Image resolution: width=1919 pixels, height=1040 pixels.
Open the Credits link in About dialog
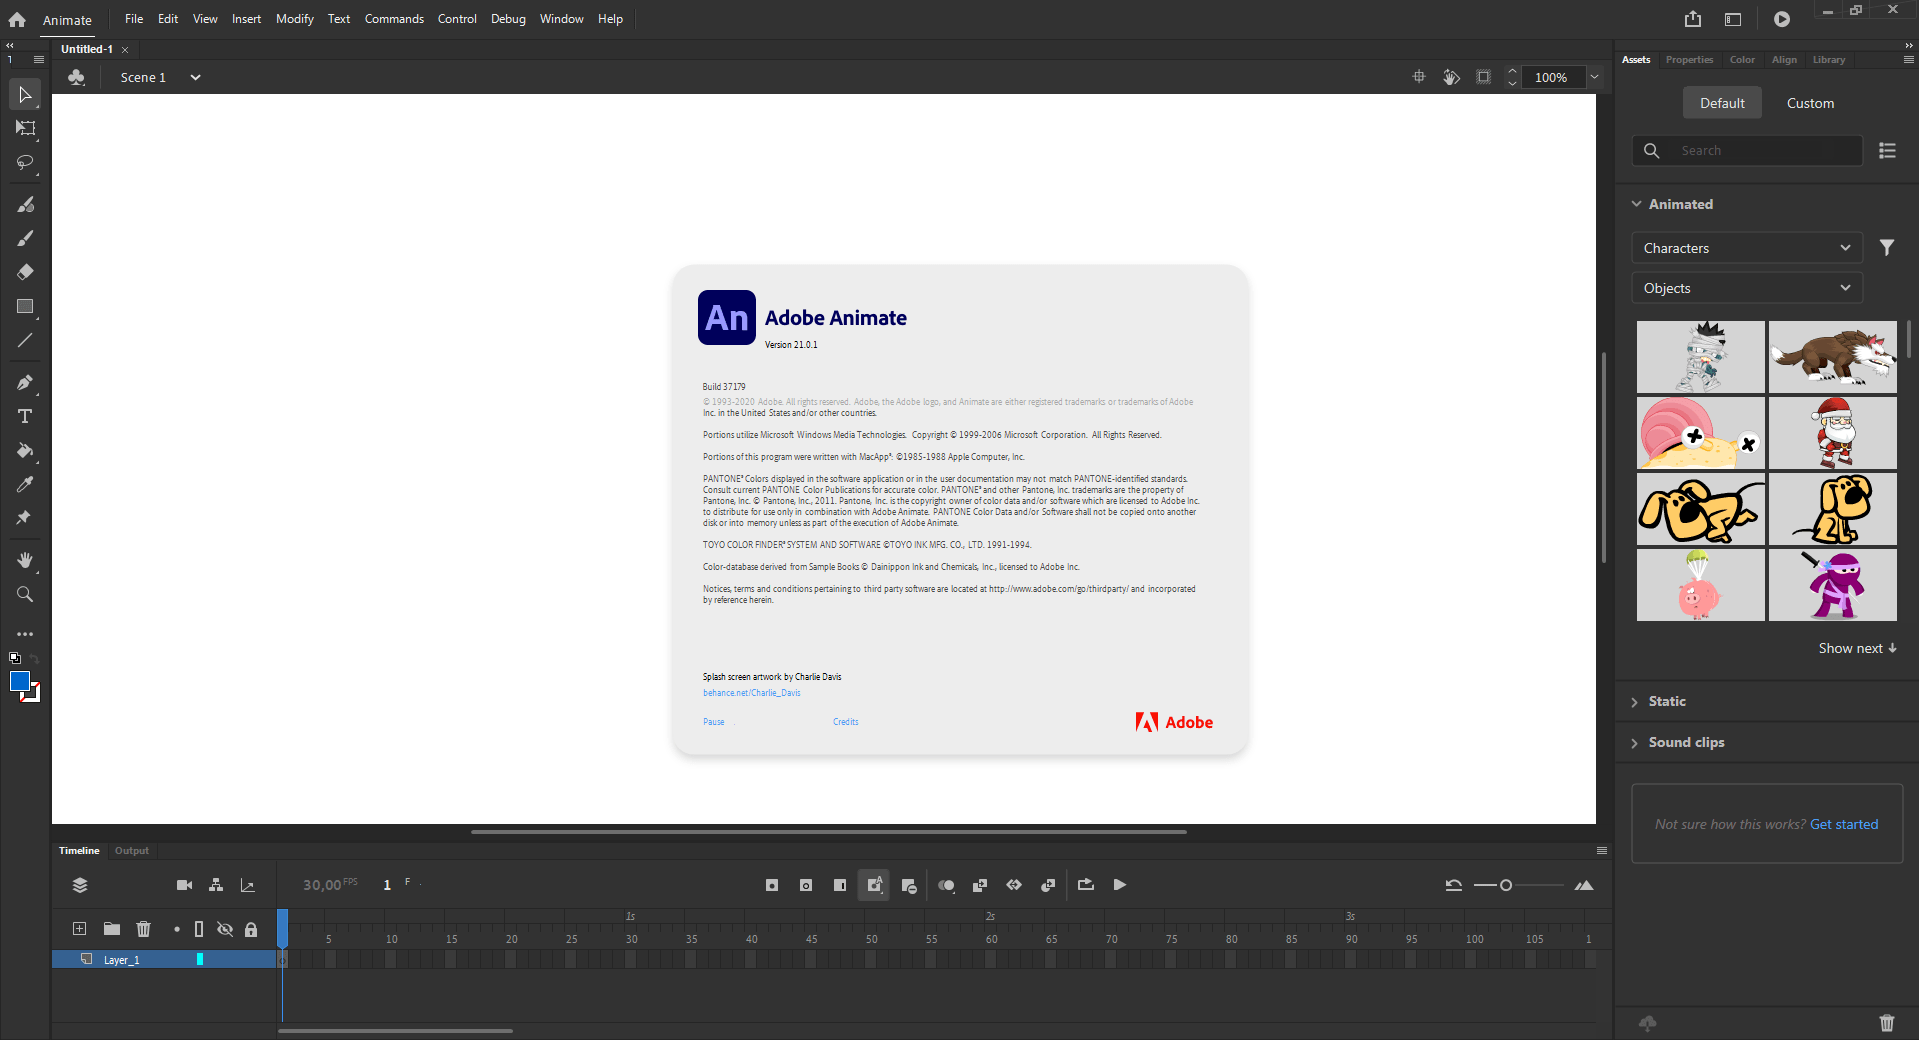pos(846,722)
